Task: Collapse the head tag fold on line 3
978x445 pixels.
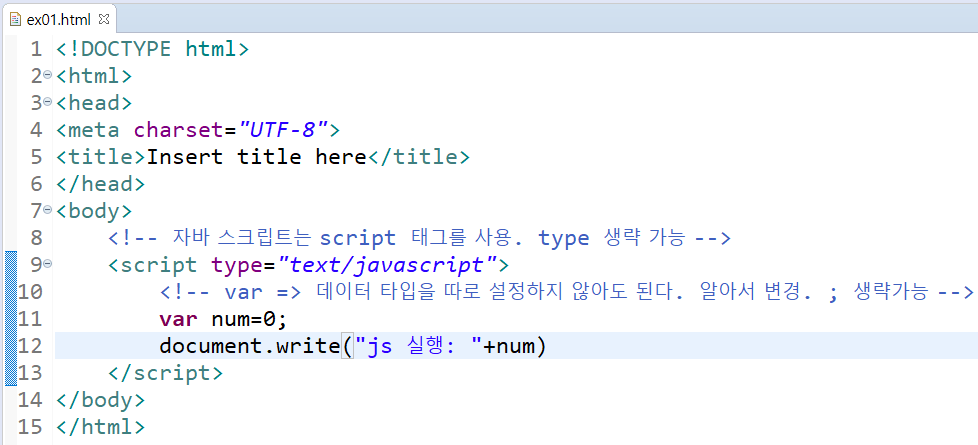Action: [48, 103]
